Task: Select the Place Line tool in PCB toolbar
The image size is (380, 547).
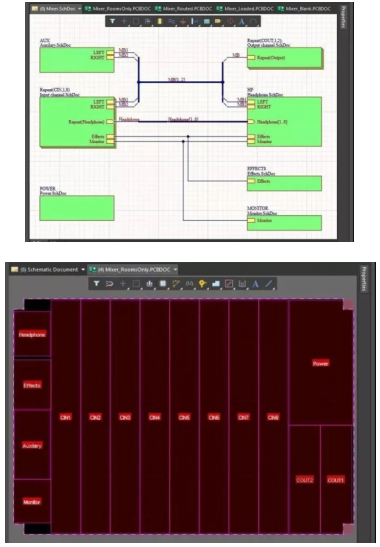Action: tap(268, 284)
